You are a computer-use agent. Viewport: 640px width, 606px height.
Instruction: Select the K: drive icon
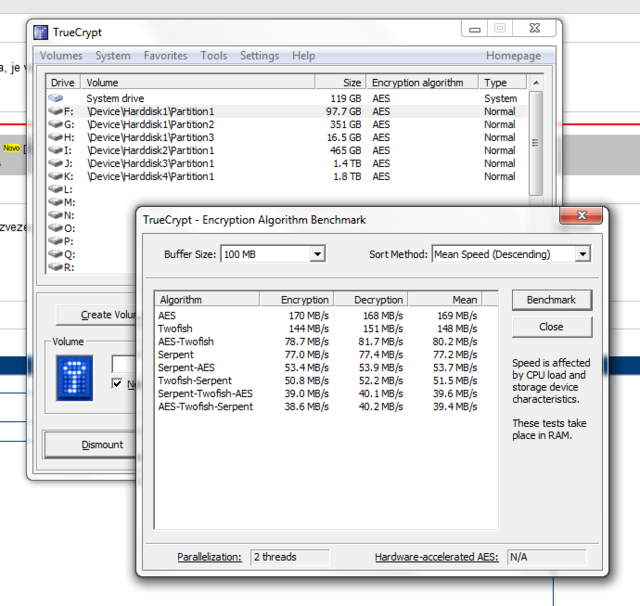coord(56,176)
